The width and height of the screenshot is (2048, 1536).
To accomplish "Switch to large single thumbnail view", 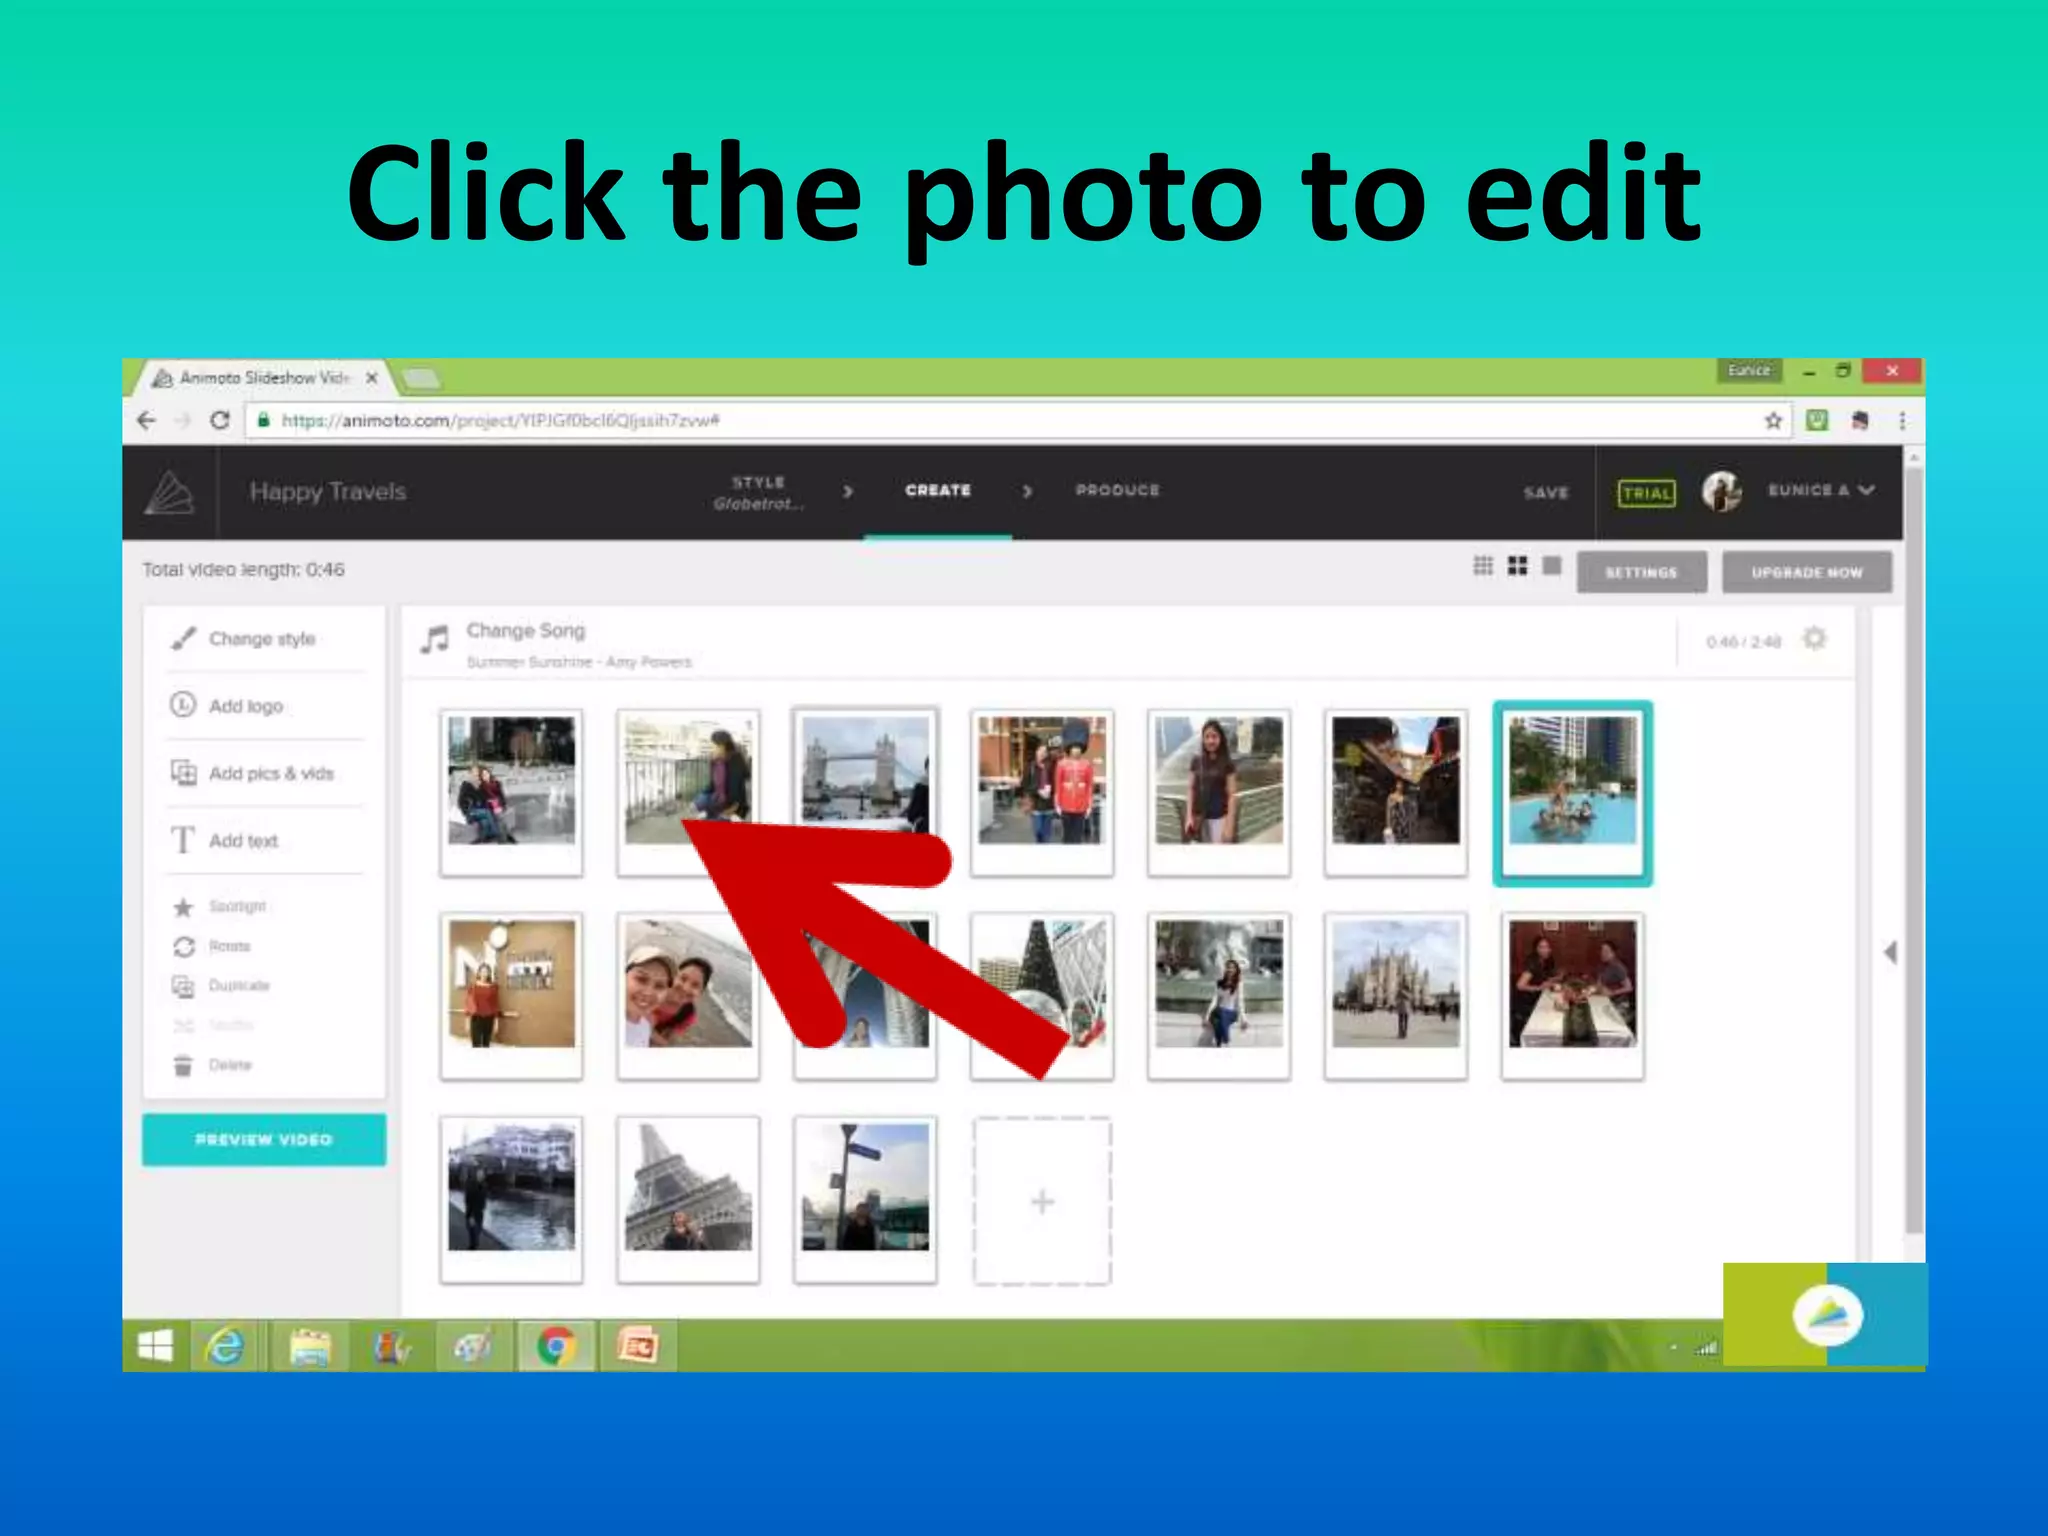I will point(1552,566).
